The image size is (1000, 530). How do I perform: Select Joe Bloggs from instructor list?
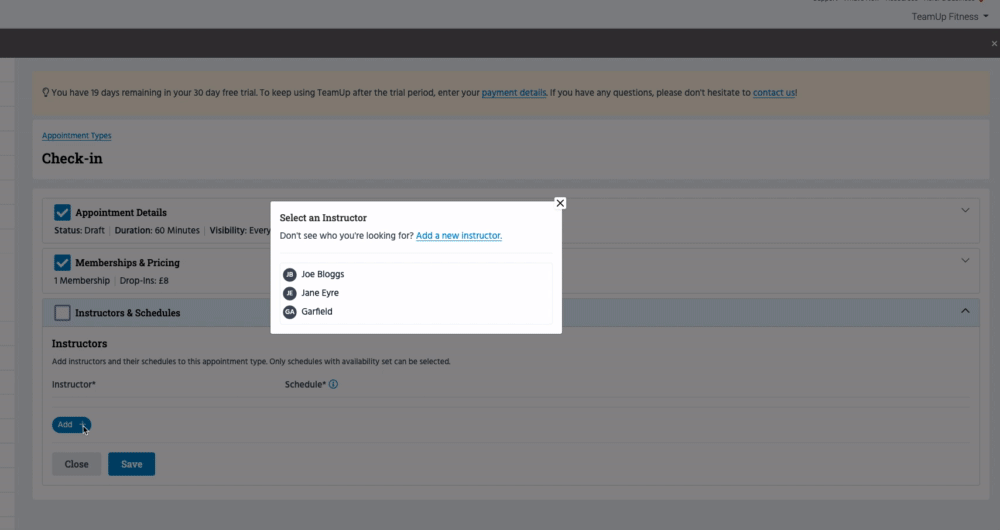pos(323,274)
